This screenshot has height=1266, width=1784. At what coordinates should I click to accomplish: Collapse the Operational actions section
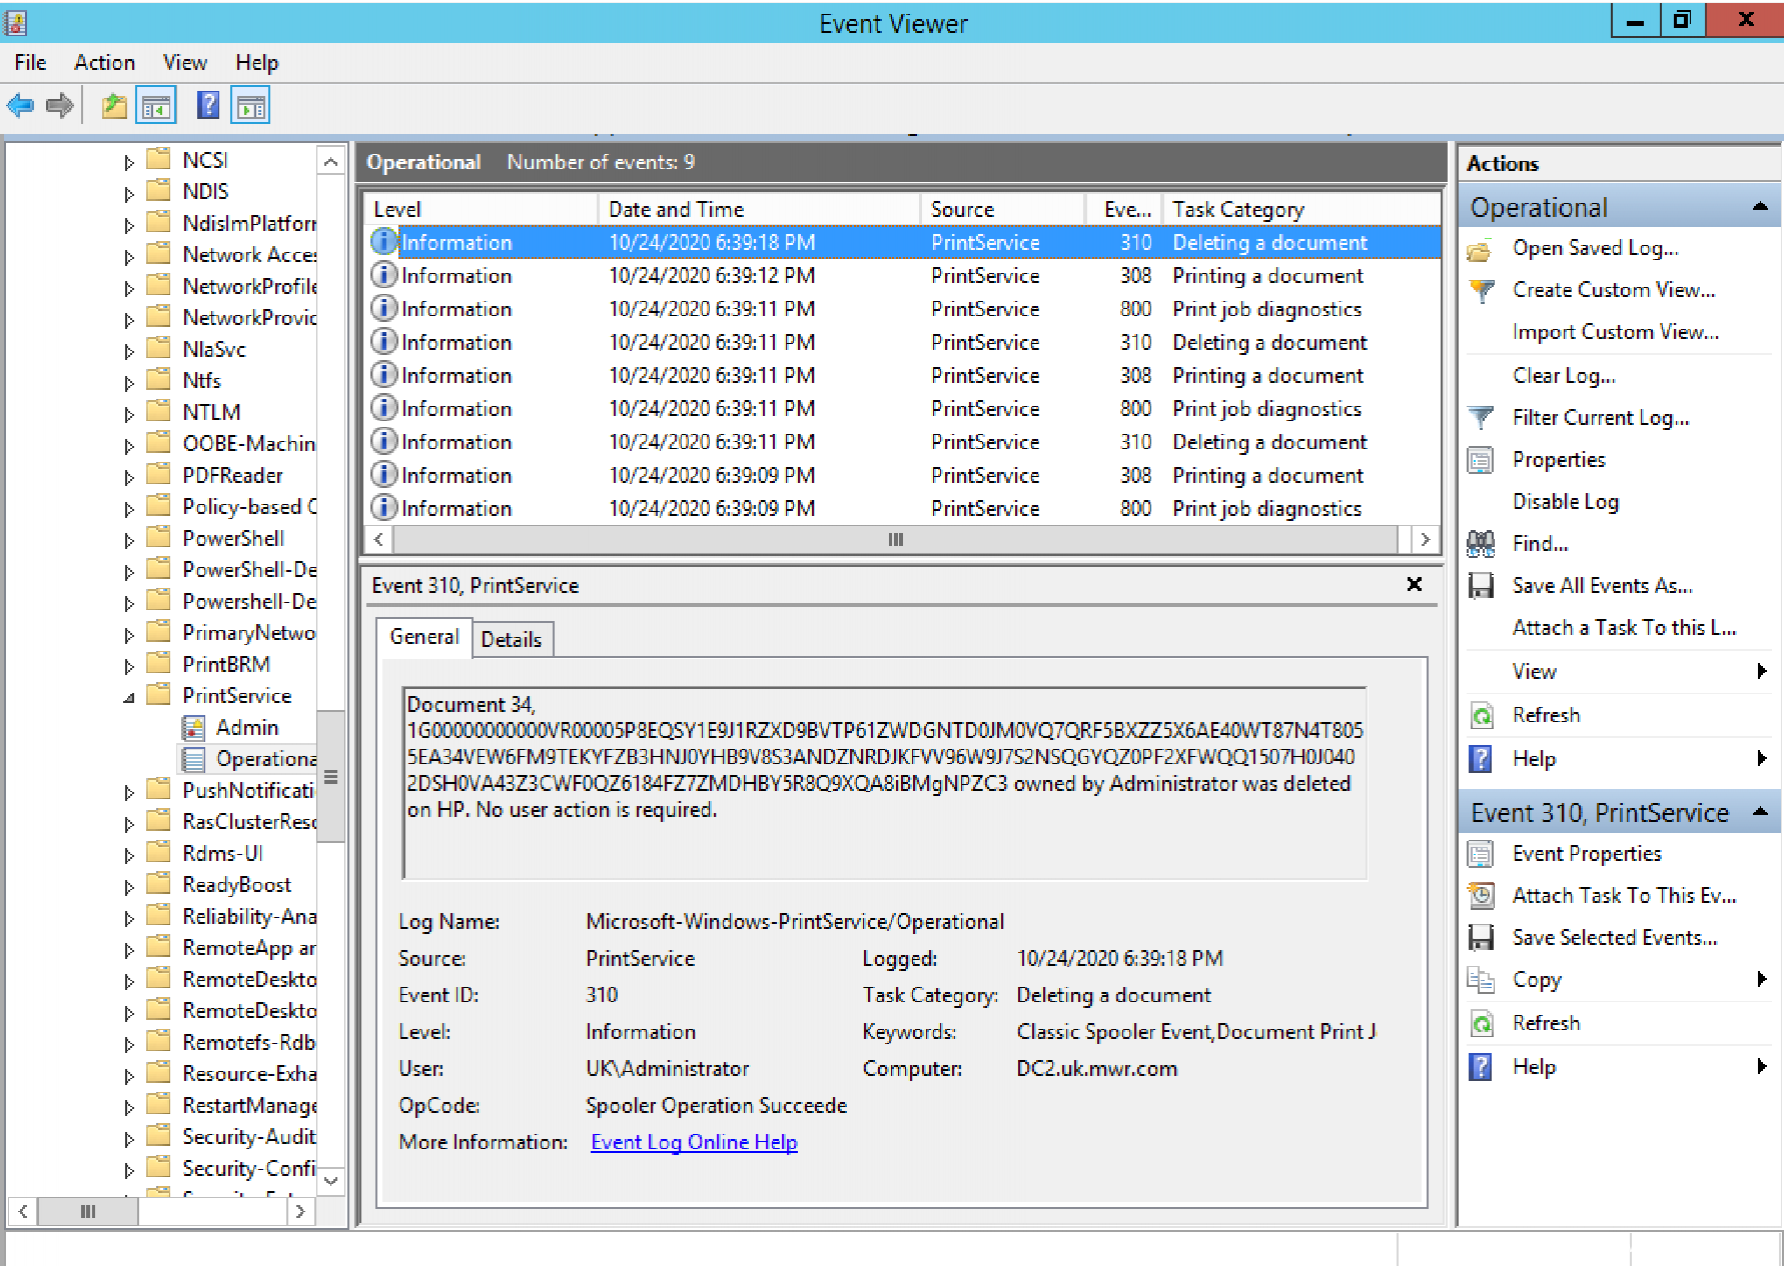(1760, 207)
